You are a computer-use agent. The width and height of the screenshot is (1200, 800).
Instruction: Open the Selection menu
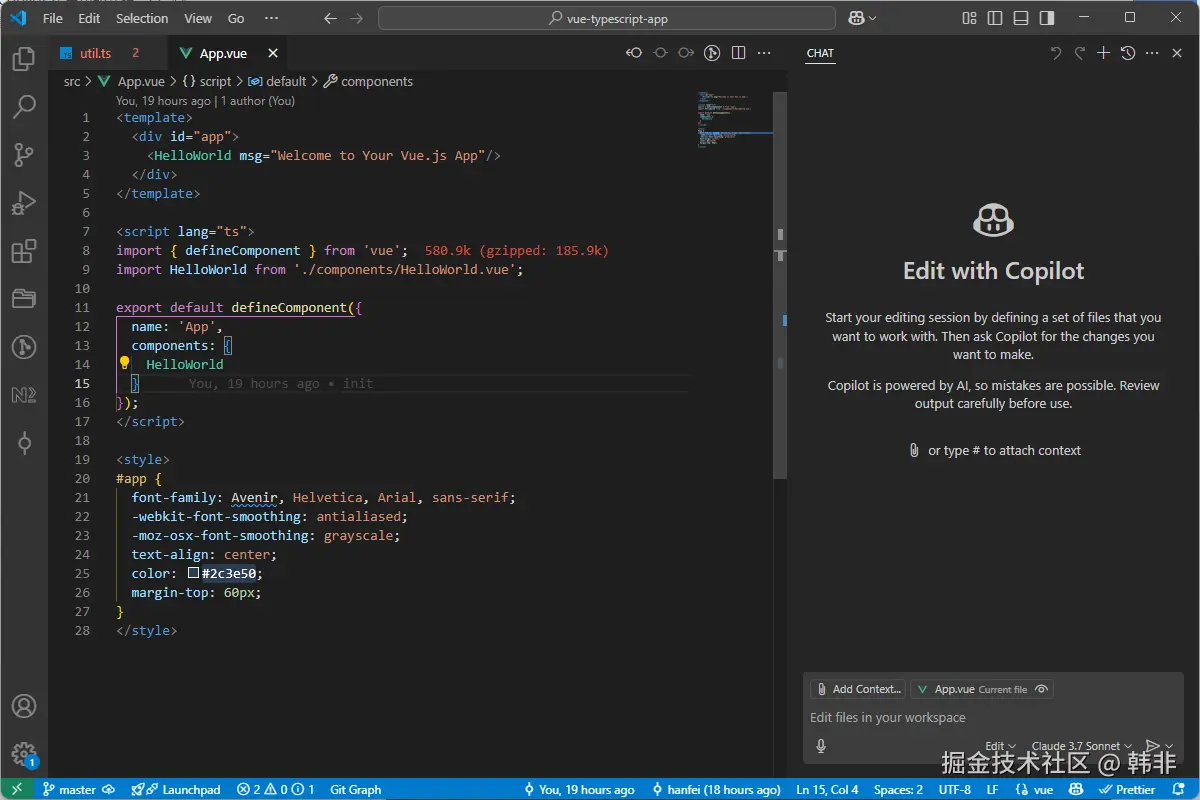[x=142, y=18]
